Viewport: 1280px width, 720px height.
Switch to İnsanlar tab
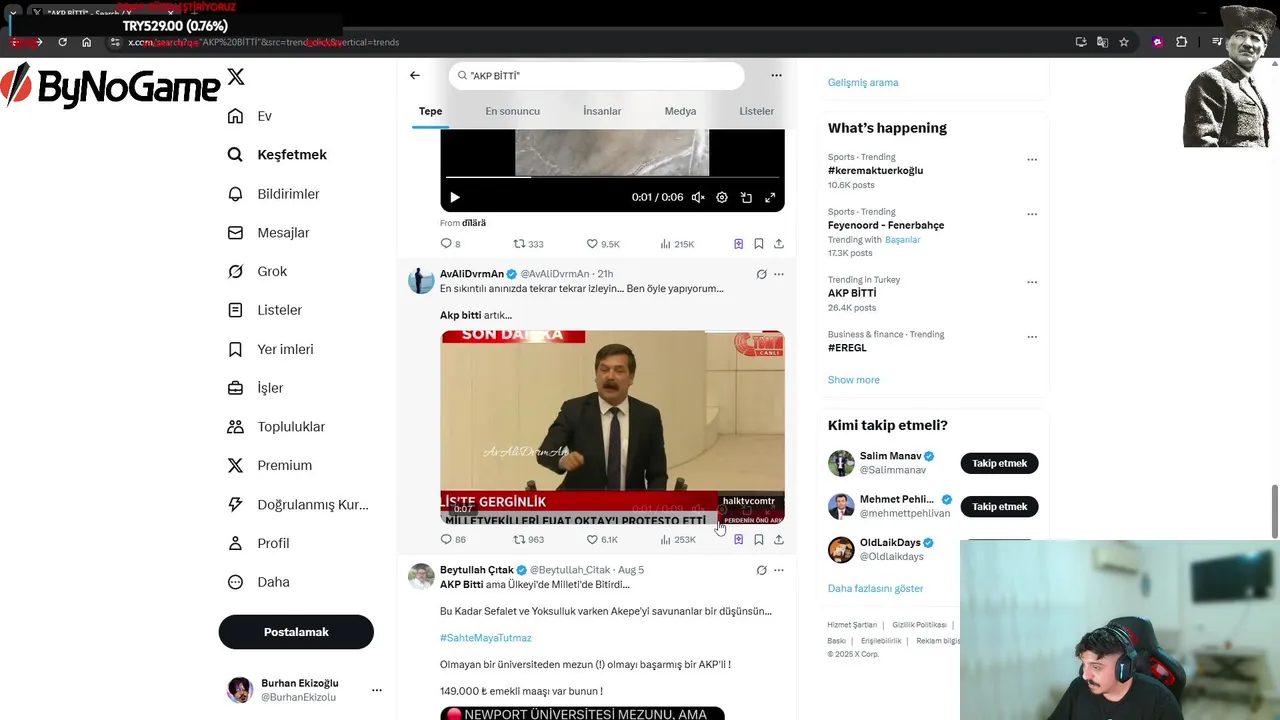click(x=602, y=111)
